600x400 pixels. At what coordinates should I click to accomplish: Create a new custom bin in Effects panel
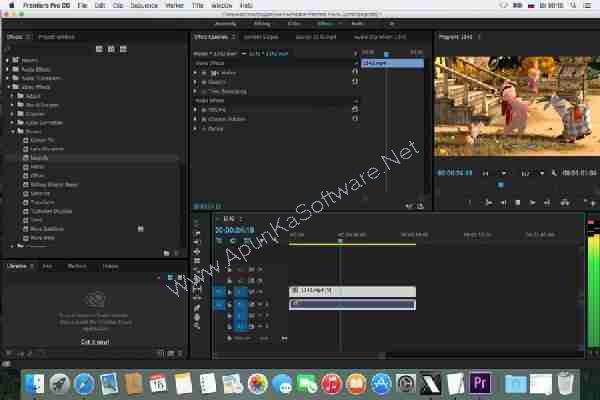pyautogui.click(x=166, y=253)
